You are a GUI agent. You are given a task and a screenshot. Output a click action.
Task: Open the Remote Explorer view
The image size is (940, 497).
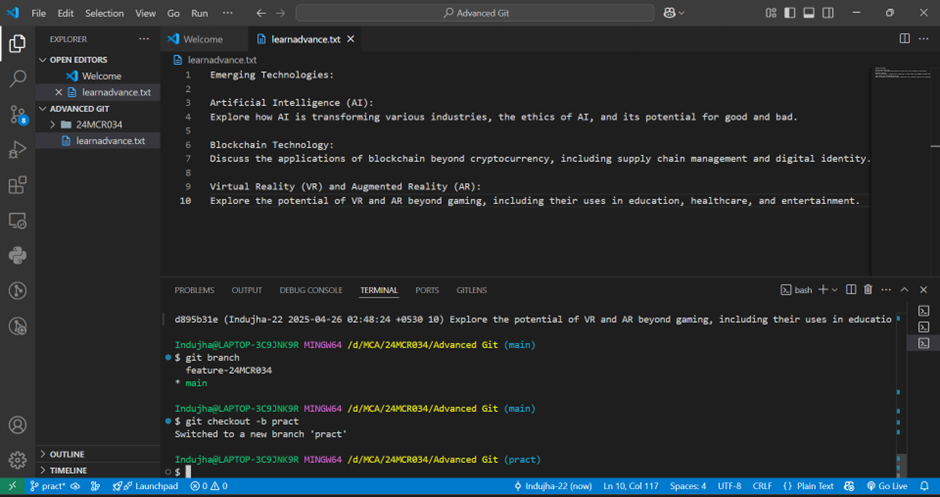(x=17, y=221)
